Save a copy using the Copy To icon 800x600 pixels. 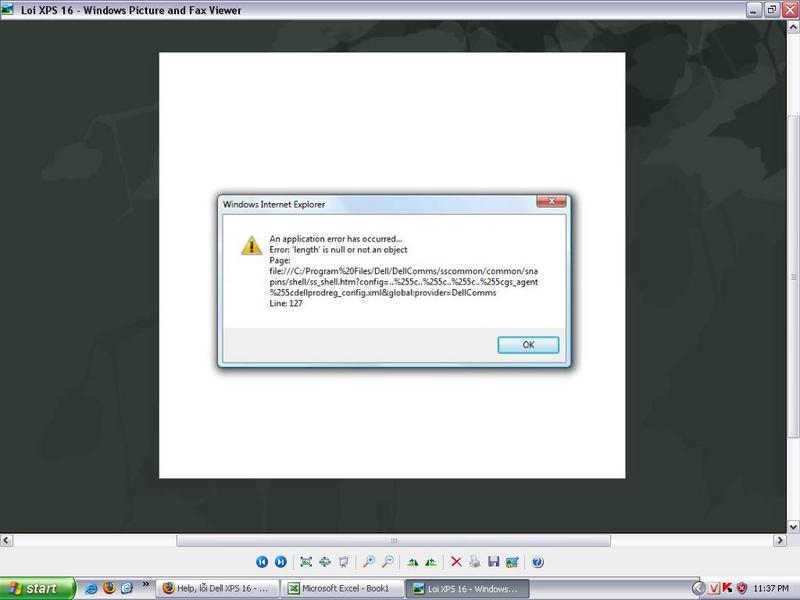[x=494, y=562]
